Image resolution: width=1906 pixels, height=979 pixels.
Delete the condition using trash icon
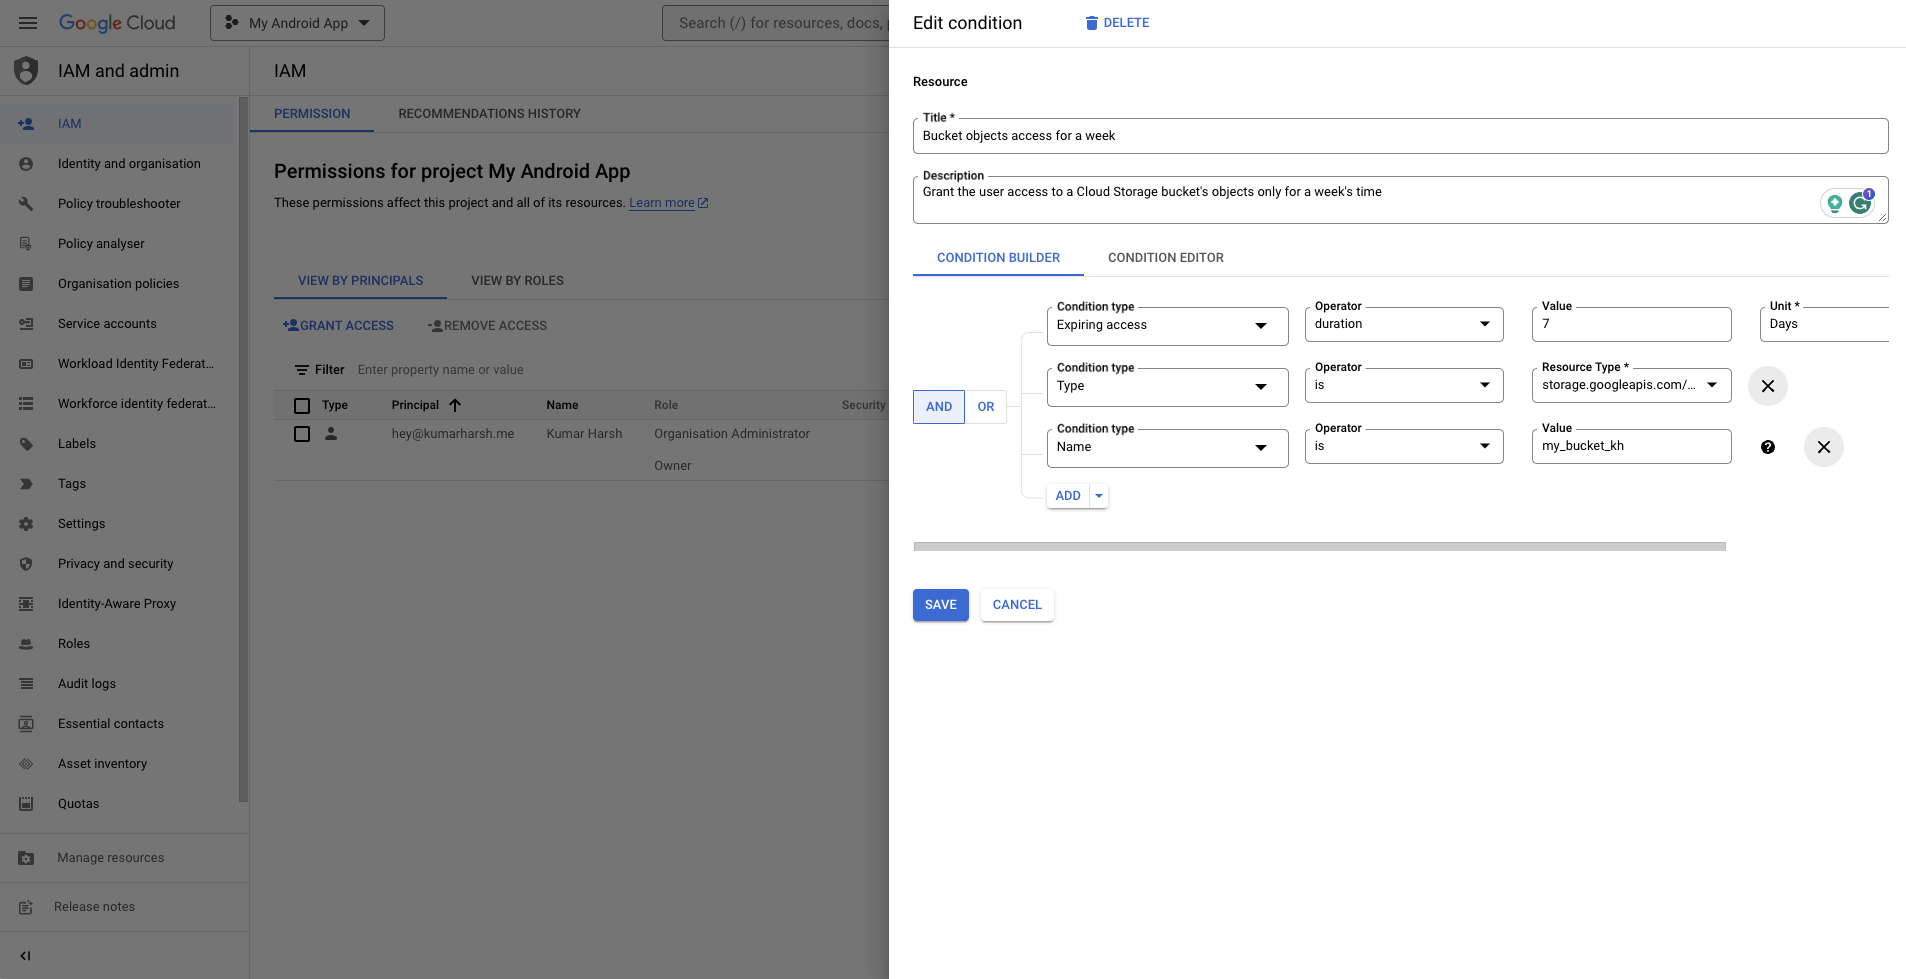[x=1093, y=22]
